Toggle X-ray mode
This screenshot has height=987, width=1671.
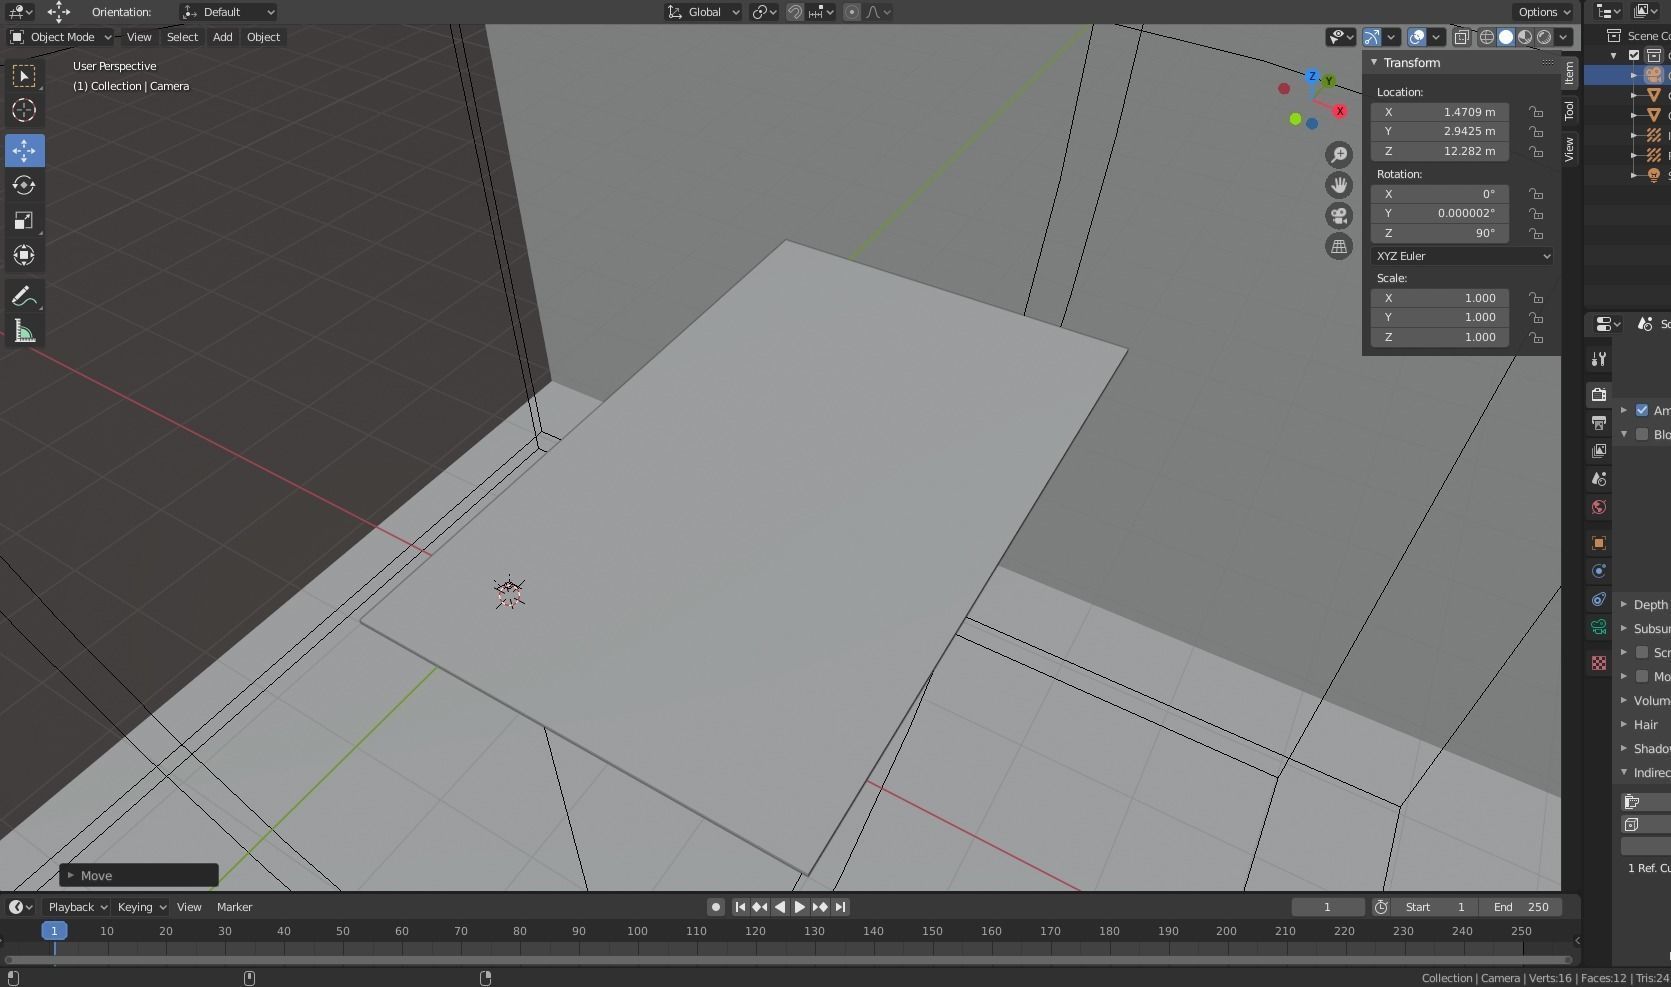coord(1461,37)
